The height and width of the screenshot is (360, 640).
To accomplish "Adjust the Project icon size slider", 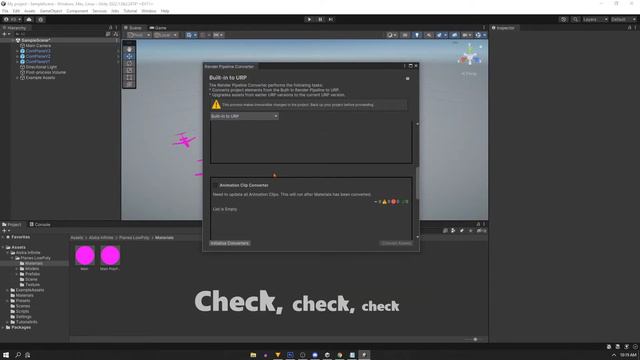I will (x=475, y=339).
